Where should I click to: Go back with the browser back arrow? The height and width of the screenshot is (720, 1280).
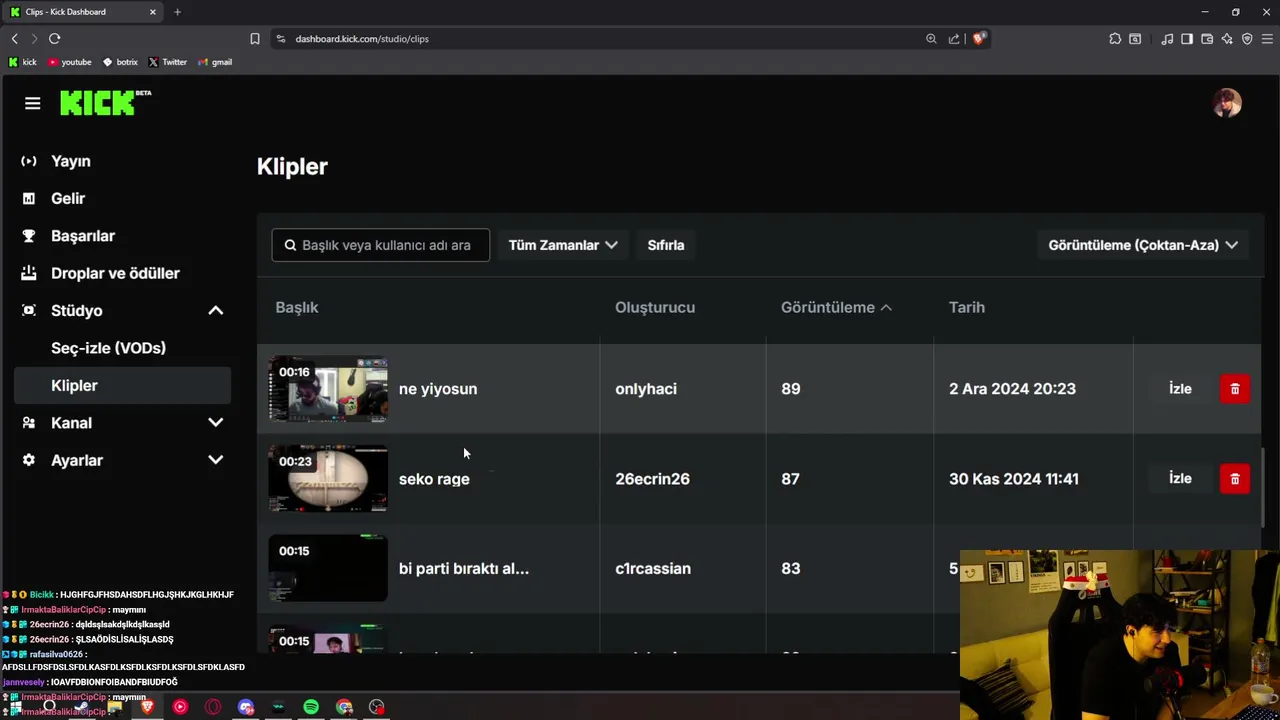pos(15,39)
